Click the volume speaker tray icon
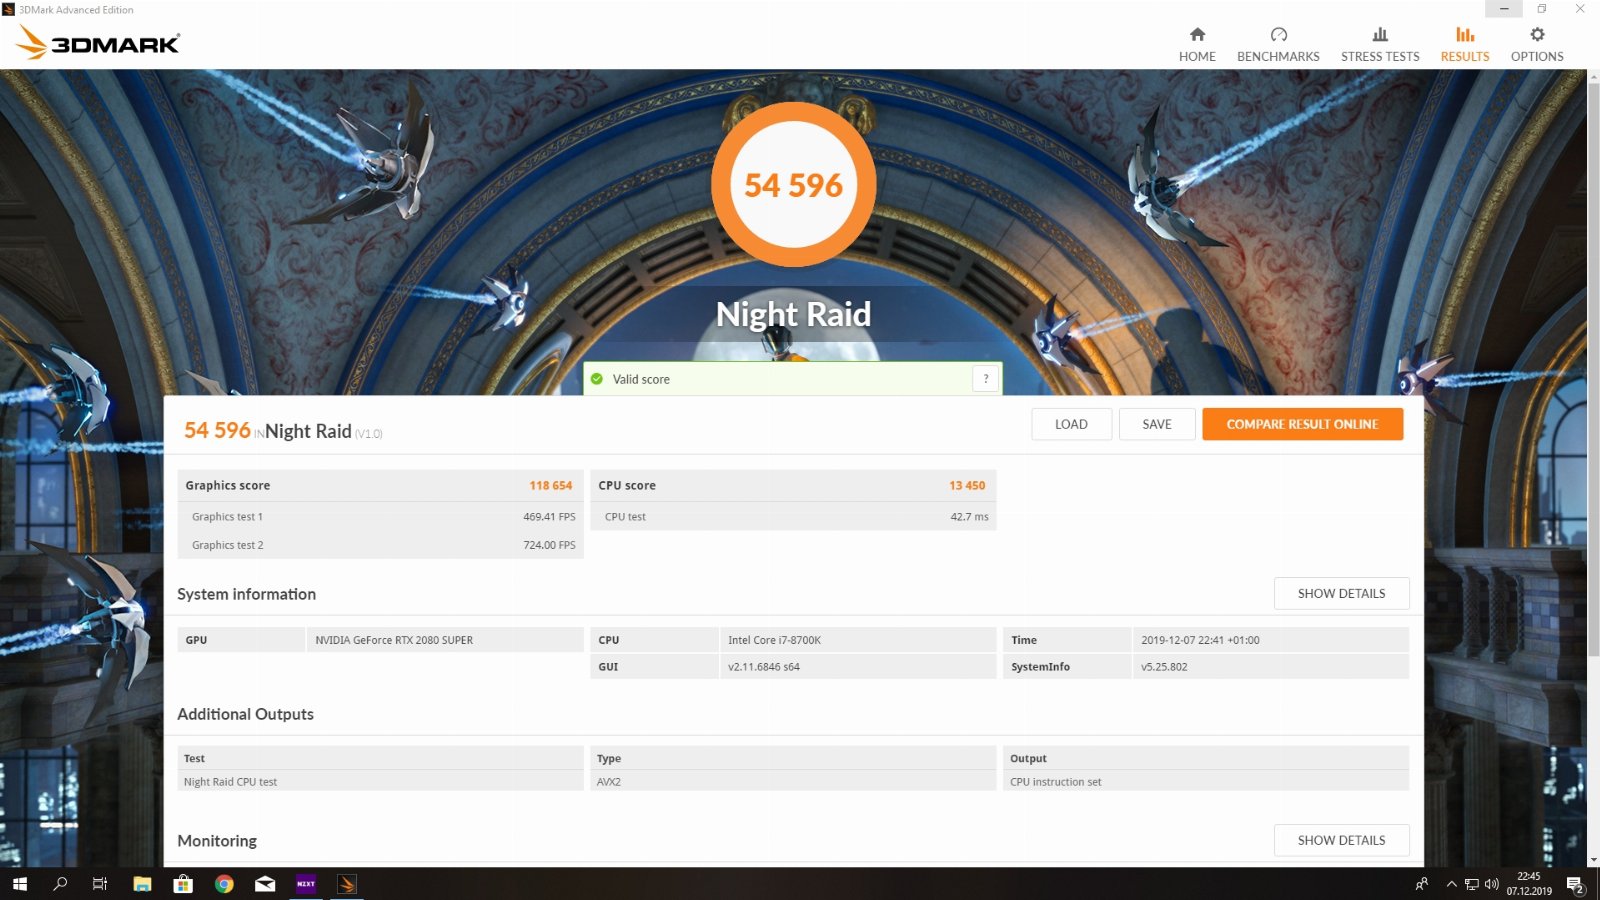Image resolution: width=1600 pixels, height=900 pixels. pyautogui.click(x=1492, y=884)
